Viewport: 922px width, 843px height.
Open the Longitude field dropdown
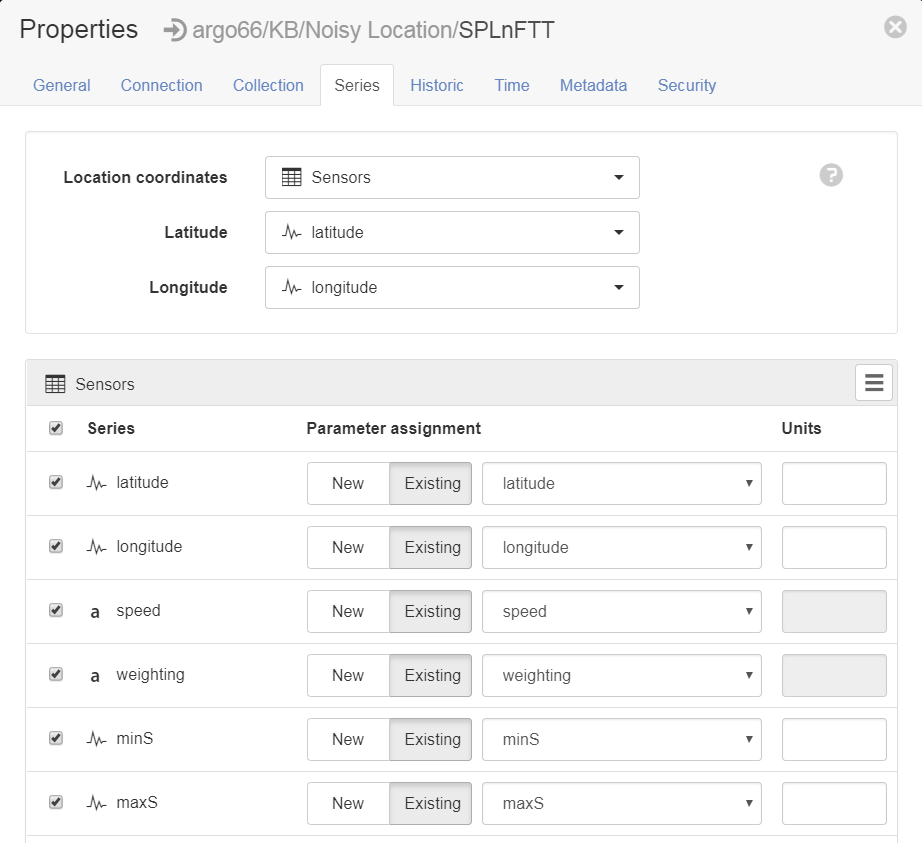(452, 287)
